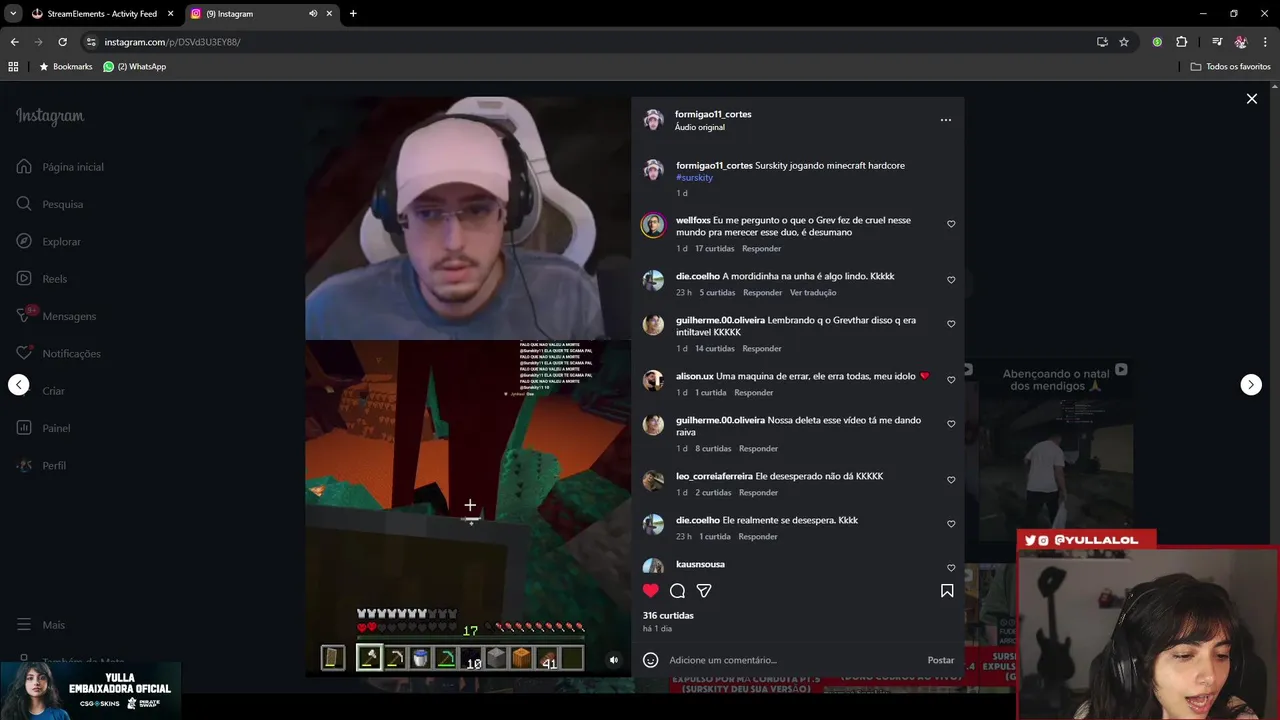This screenshot has height=720, width=1280.
Task: Click the comment bubble icon
Action: (x=677, y=590)
